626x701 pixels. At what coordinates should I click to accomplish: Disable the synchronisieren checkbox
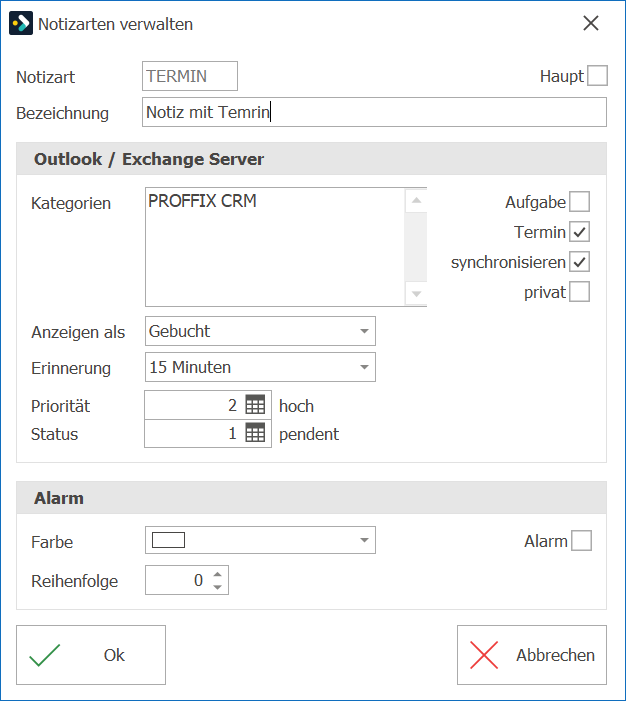(579, 262)
